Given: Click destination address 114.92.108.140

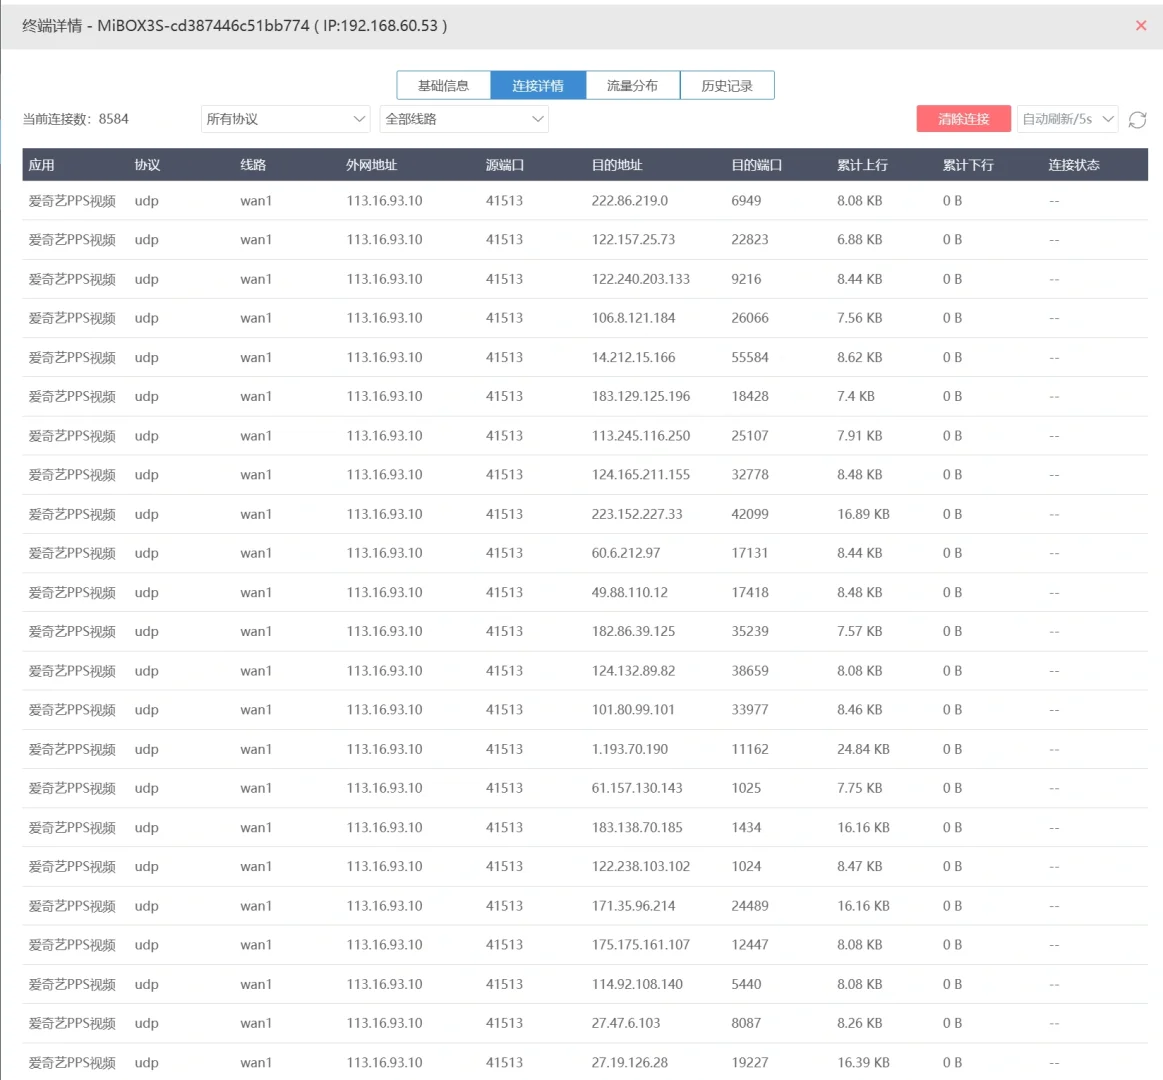Looking at the screenshot, I should click(x=637, y=984).
